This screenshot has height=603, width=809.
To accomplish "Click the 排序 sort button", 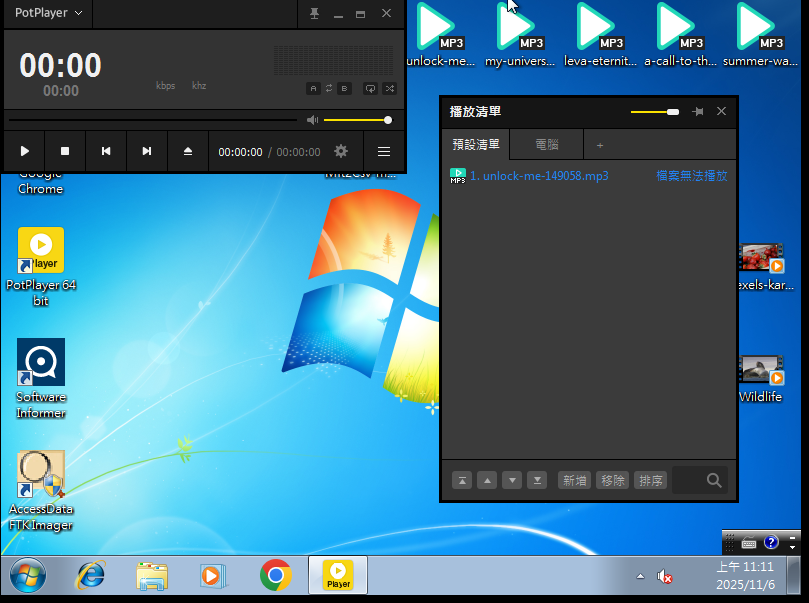I will point(651,481).
